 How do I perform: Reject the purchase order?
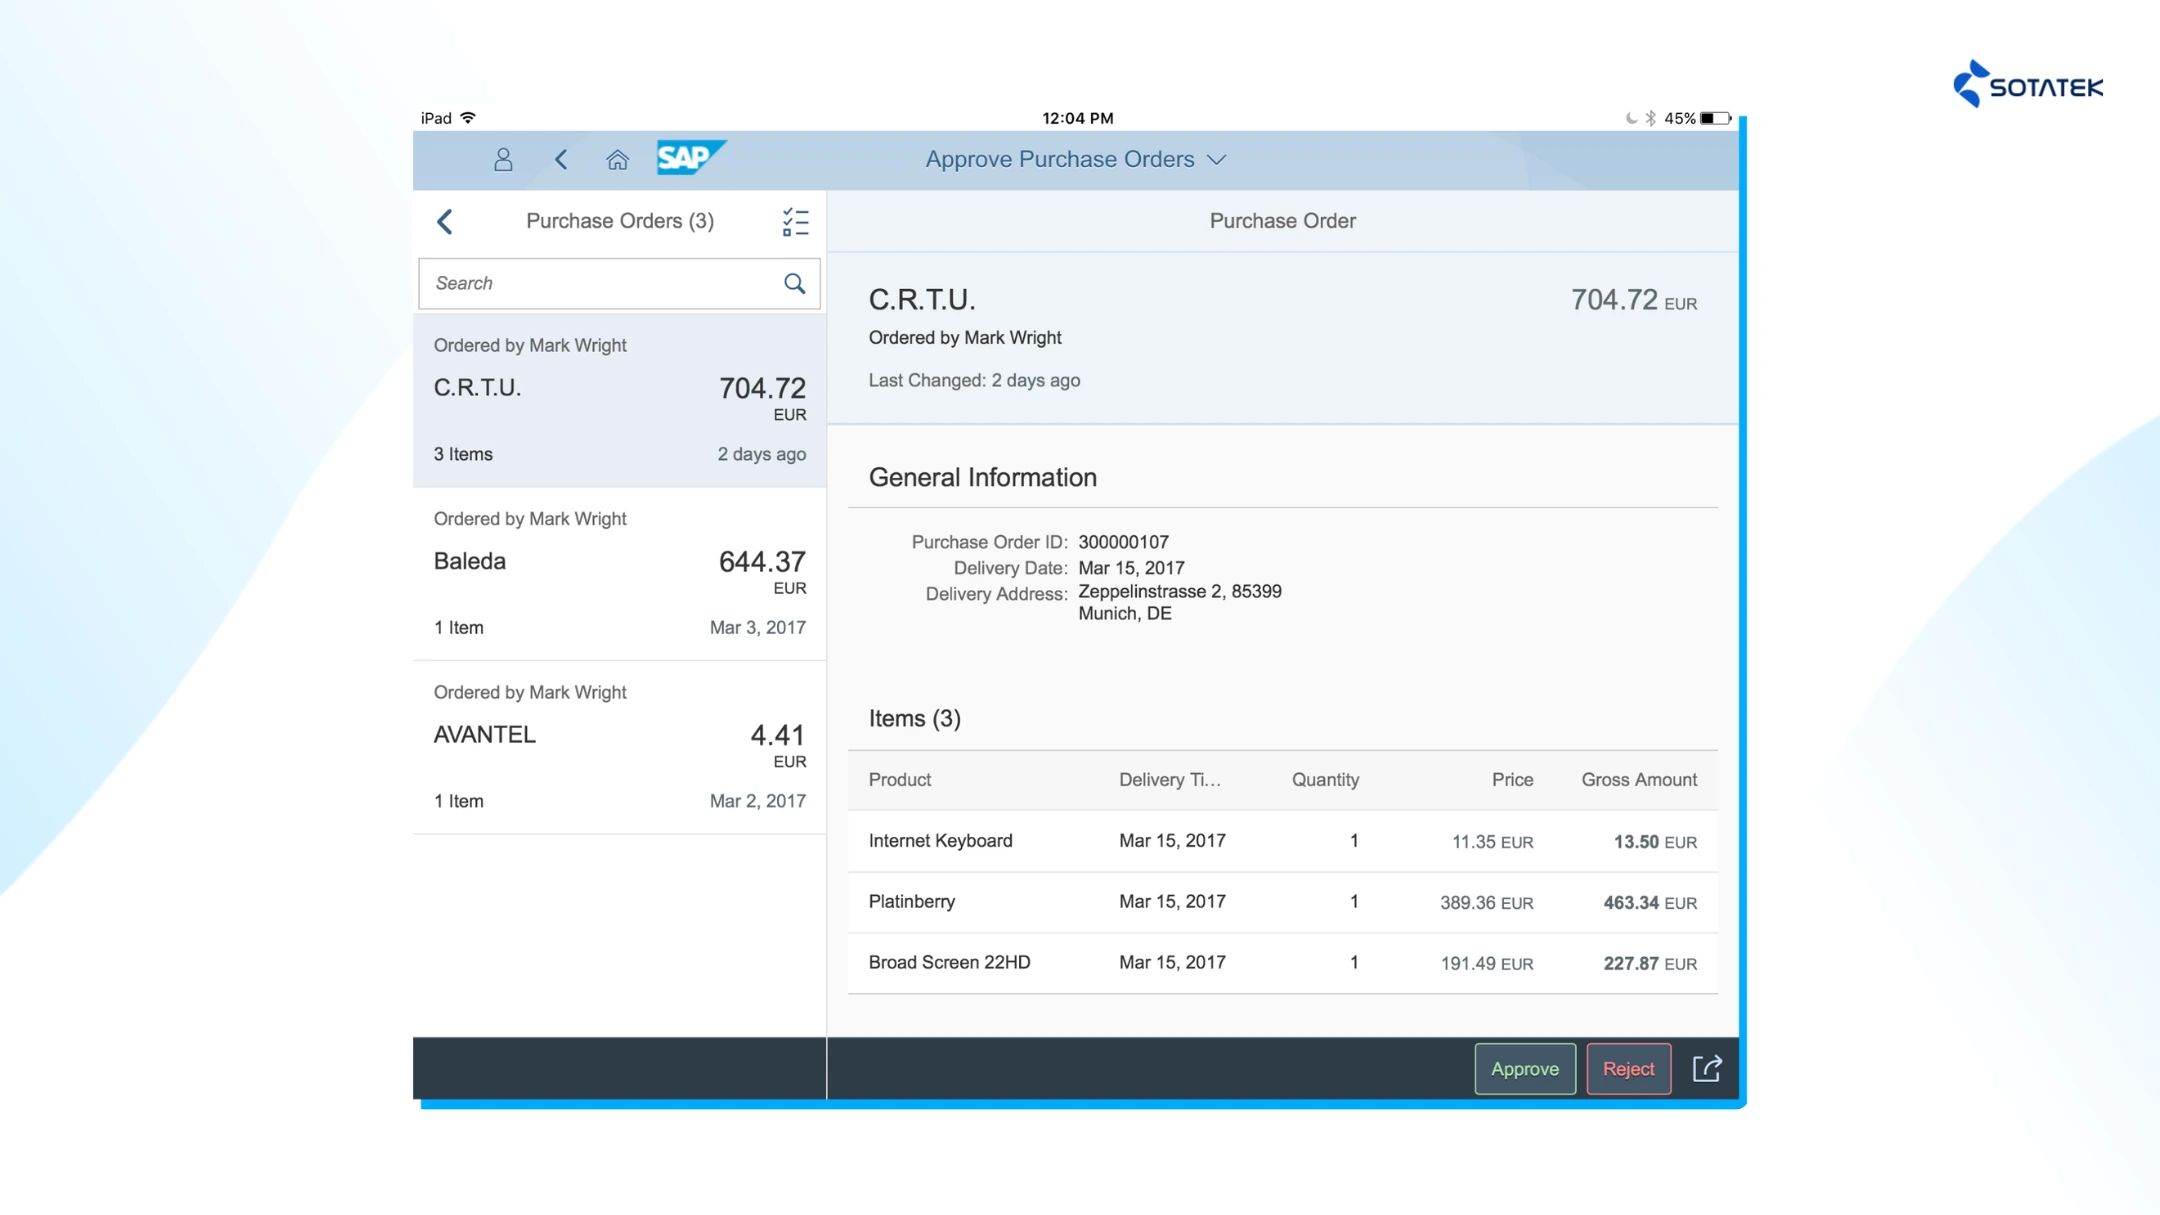point(1628,1068)
